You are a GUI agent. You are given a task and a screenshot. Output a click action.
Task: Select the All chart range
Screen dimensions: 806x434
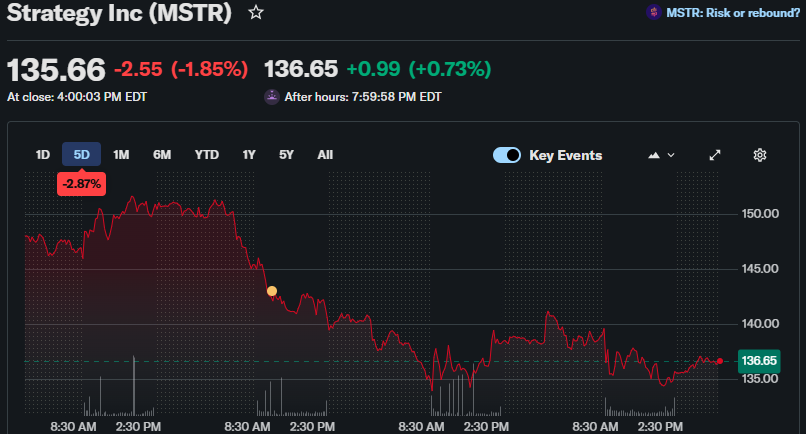click(325, 155)
